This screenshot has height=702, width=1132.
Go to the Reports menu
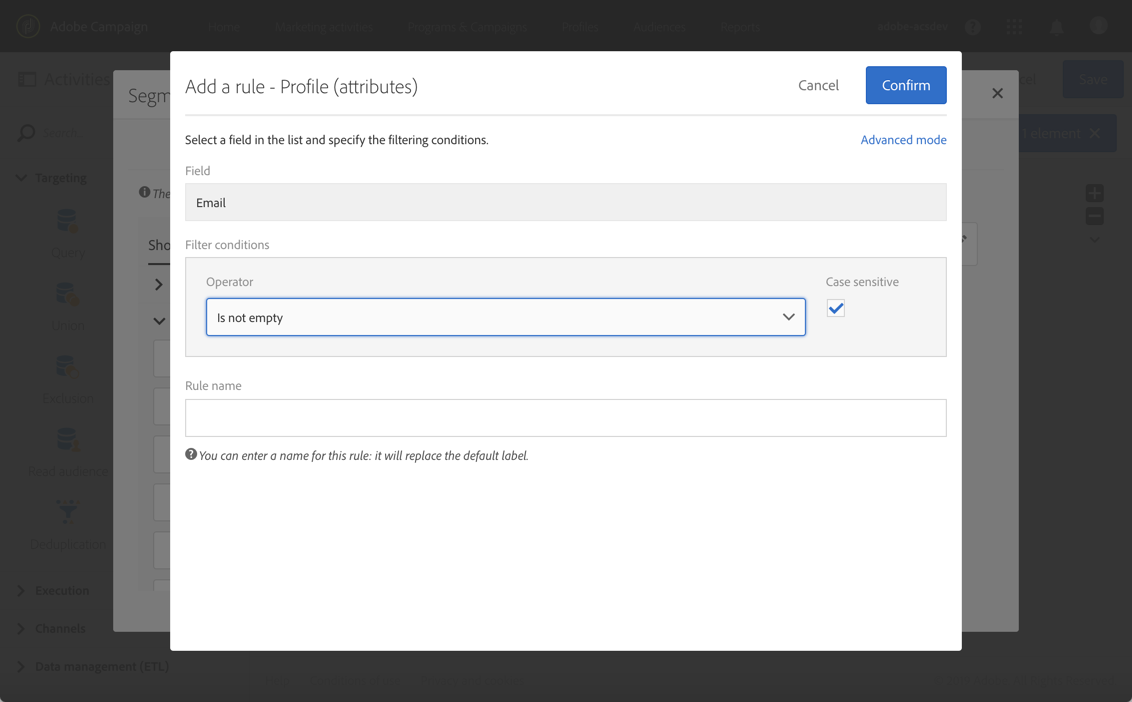tap(740, 27)
